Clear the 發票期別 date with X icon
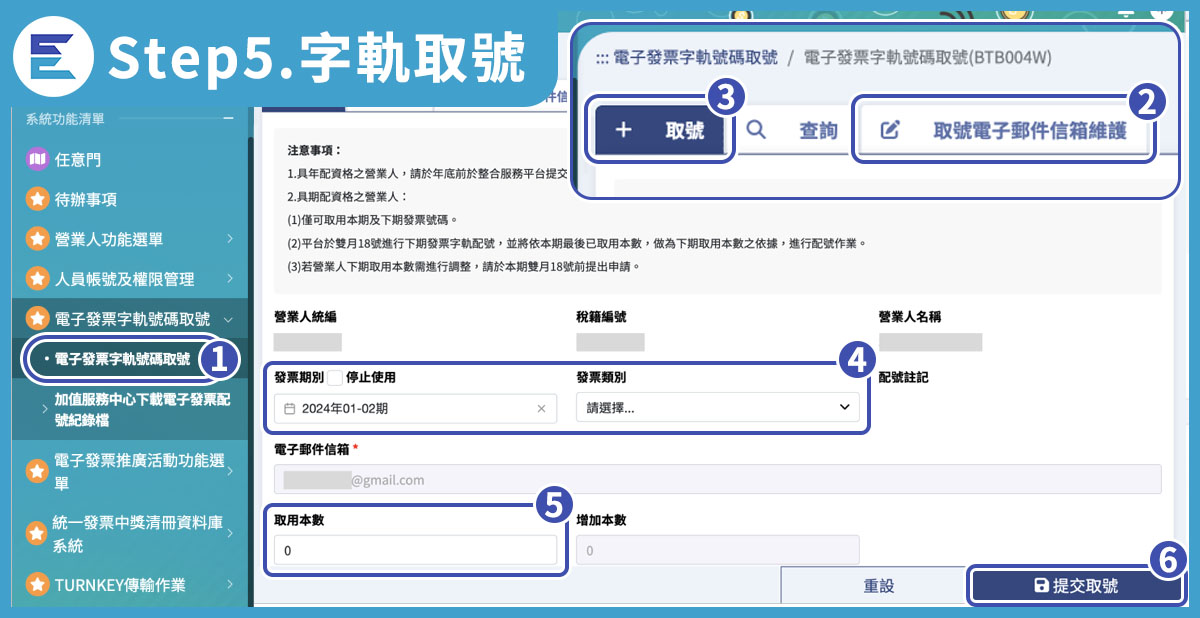The width and height of the screenshot is (1200, 618). [x=541, y=408]
